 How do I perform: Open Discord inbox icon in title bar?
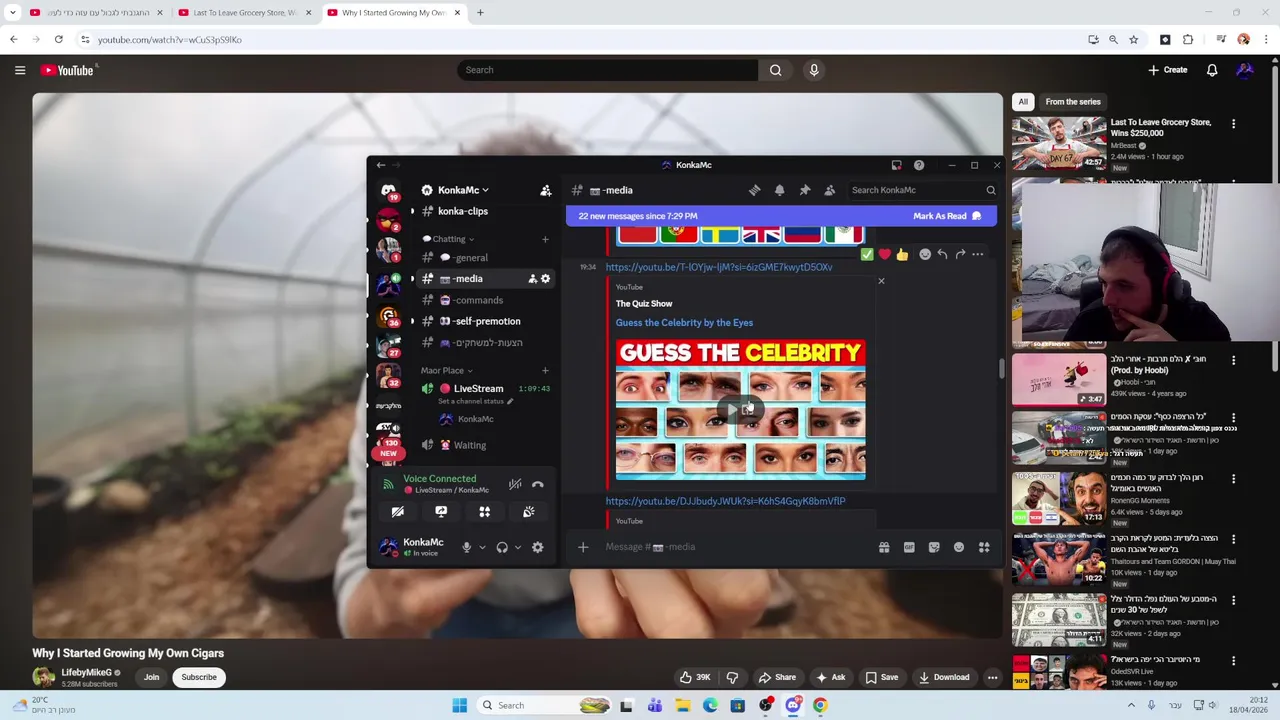pos(897,165)
